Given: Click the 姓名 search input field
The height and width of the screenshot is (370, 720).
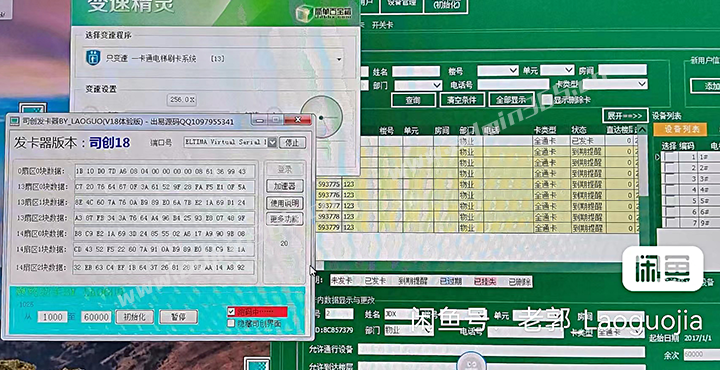Looking at the screenshot, I should pos(416,71).
